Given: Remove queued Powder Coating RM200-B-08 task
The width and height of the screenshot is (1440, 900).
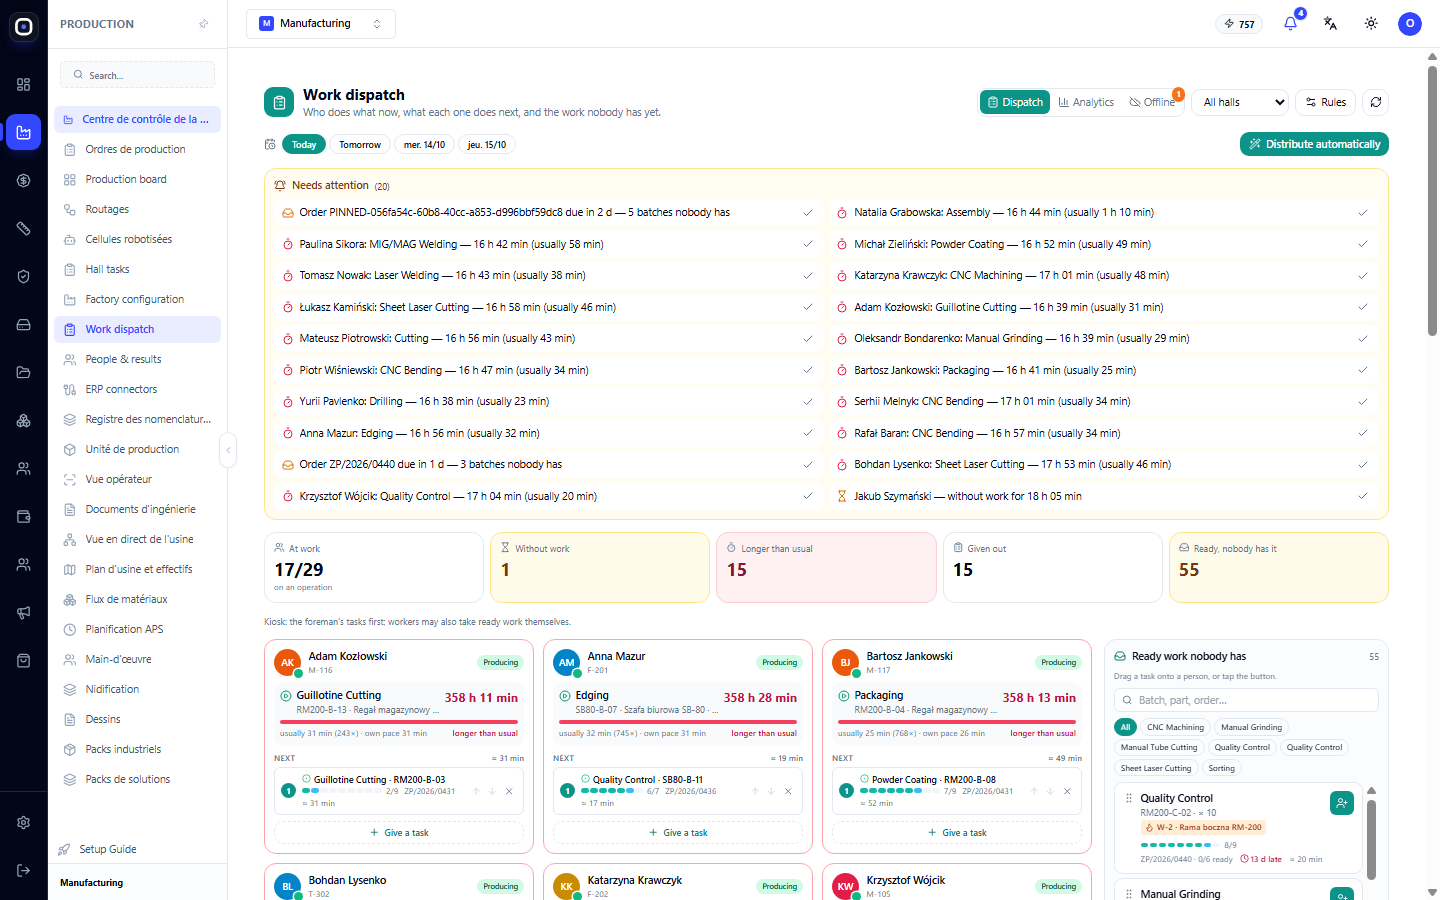Looking at the screenshot, I should [x=1067, y=791].
